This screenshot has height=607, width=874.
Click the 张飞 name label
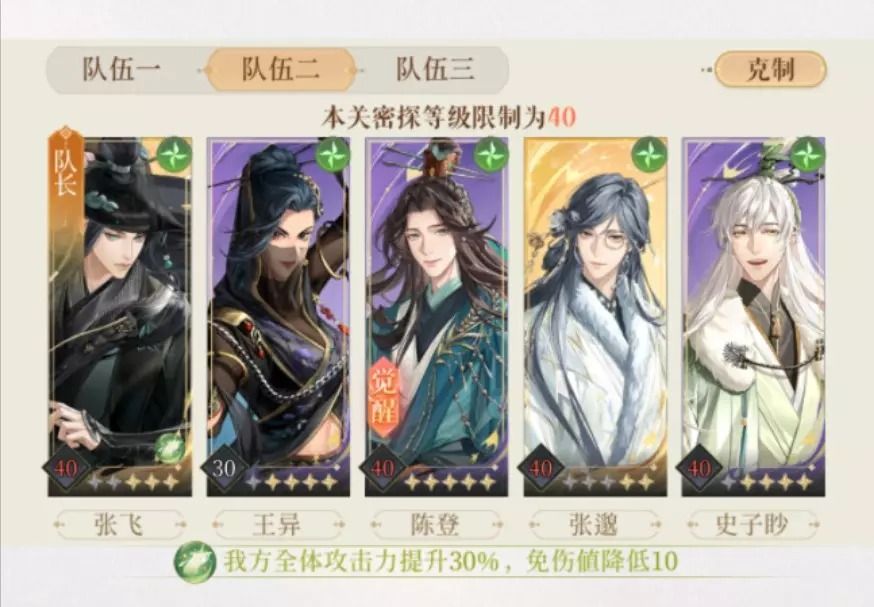pyautogui.click(x=119, y=525)
